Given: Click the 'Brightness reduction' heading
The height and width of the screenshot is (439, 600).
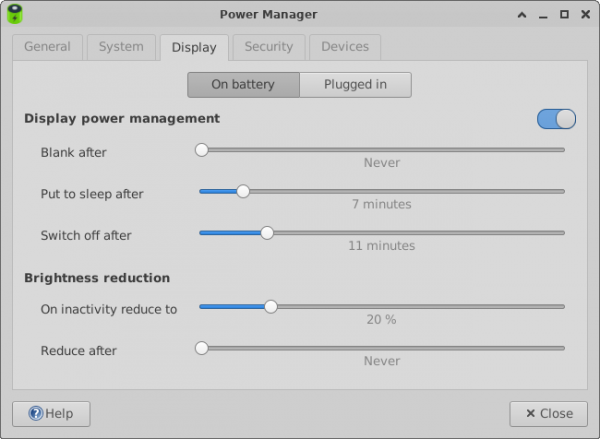Looking at the screenshot, I should pos(97,278).
